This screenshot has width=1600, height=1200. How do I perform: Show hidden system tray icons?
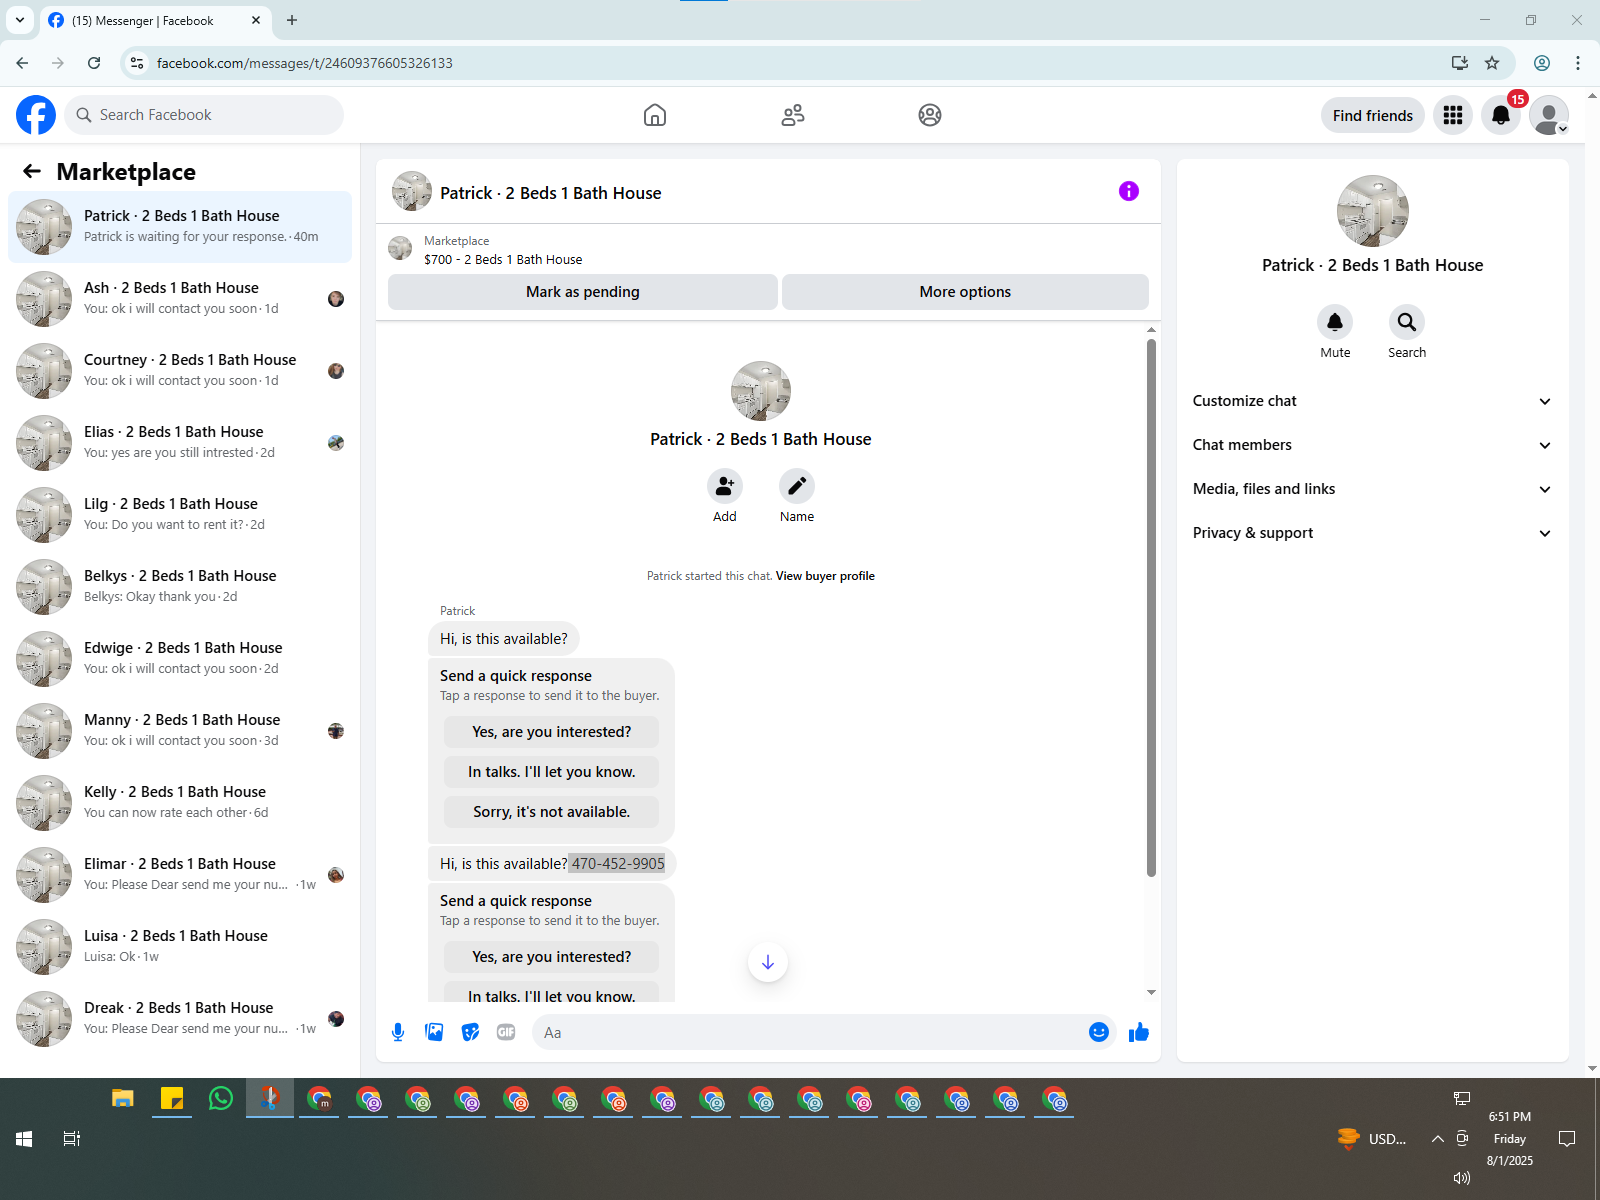(x=1437, y=1139)
